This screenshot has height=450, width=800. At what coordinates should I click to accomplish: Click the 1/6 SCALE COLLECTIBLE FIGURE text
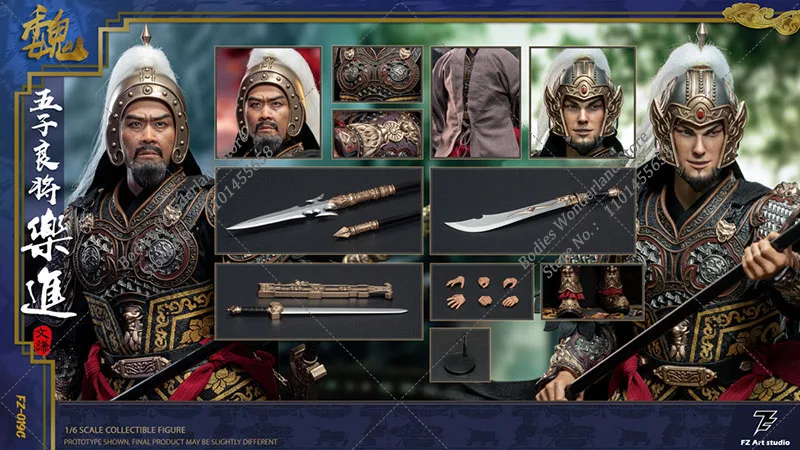click(x=125, y=430)
